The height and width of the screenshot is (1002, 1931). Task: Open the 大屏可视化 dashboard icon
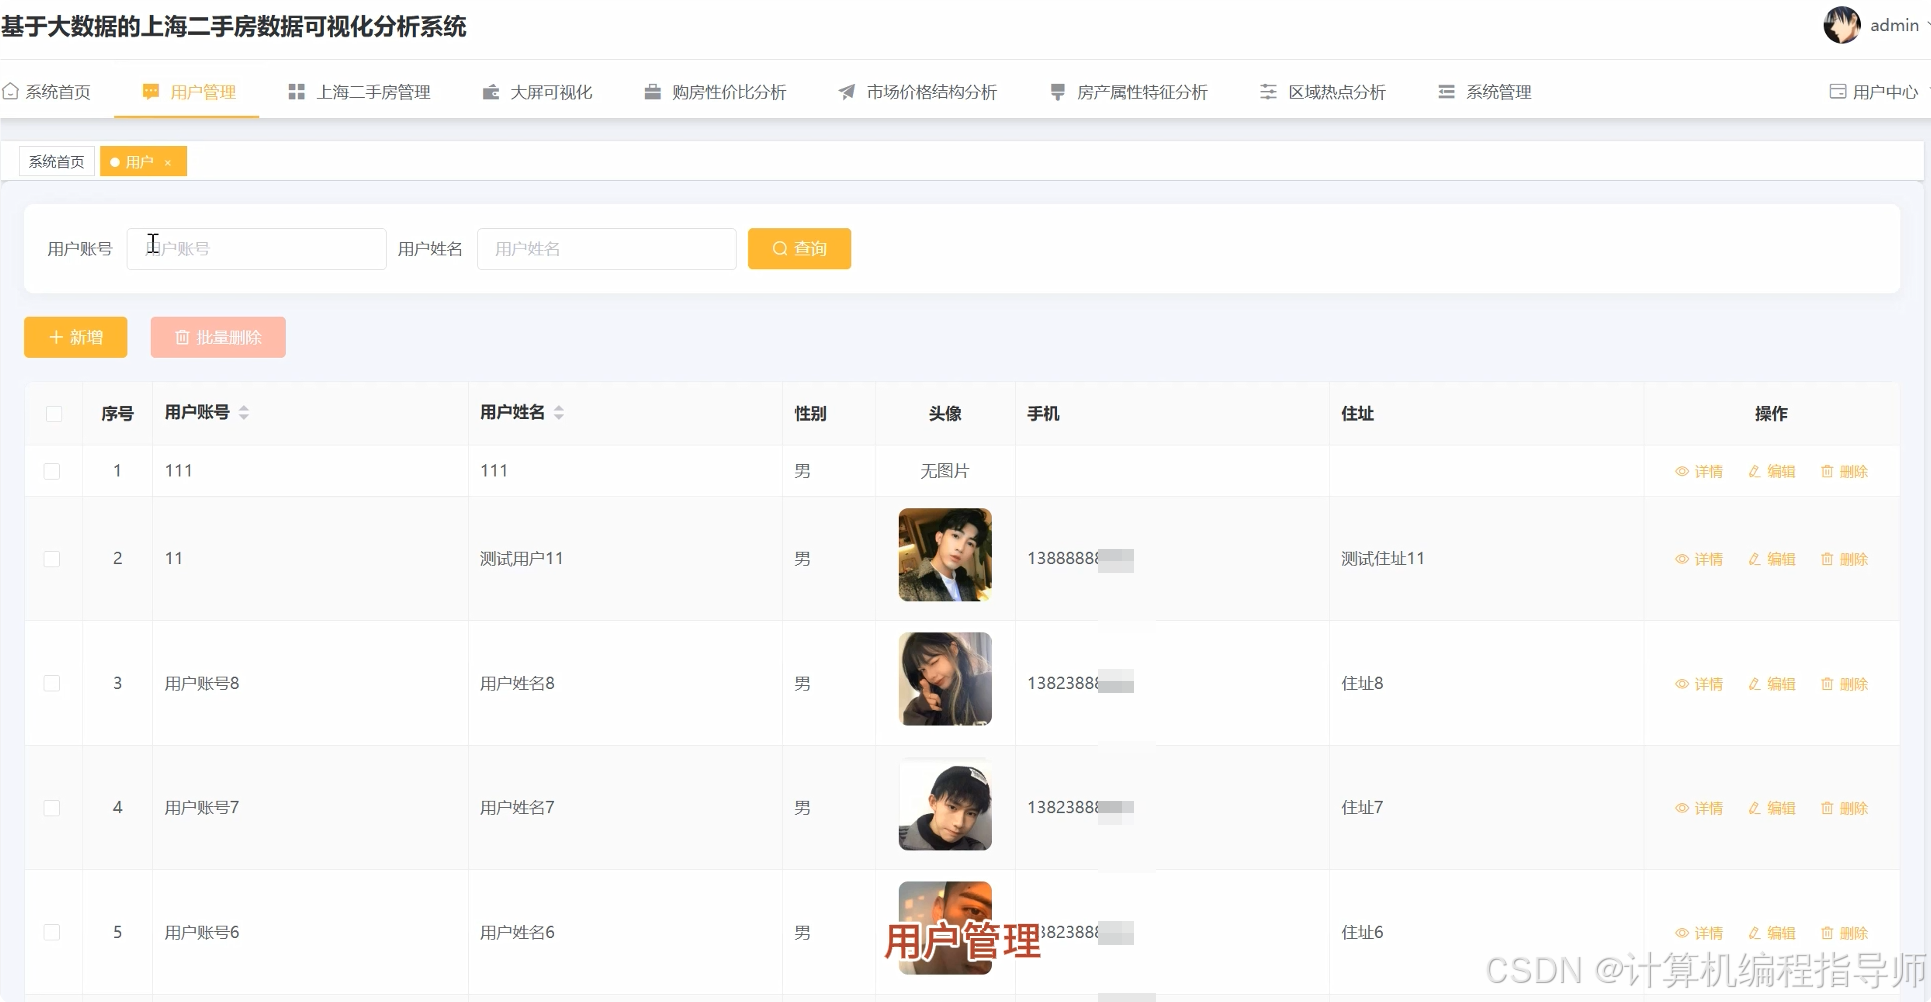coord(489,91)
